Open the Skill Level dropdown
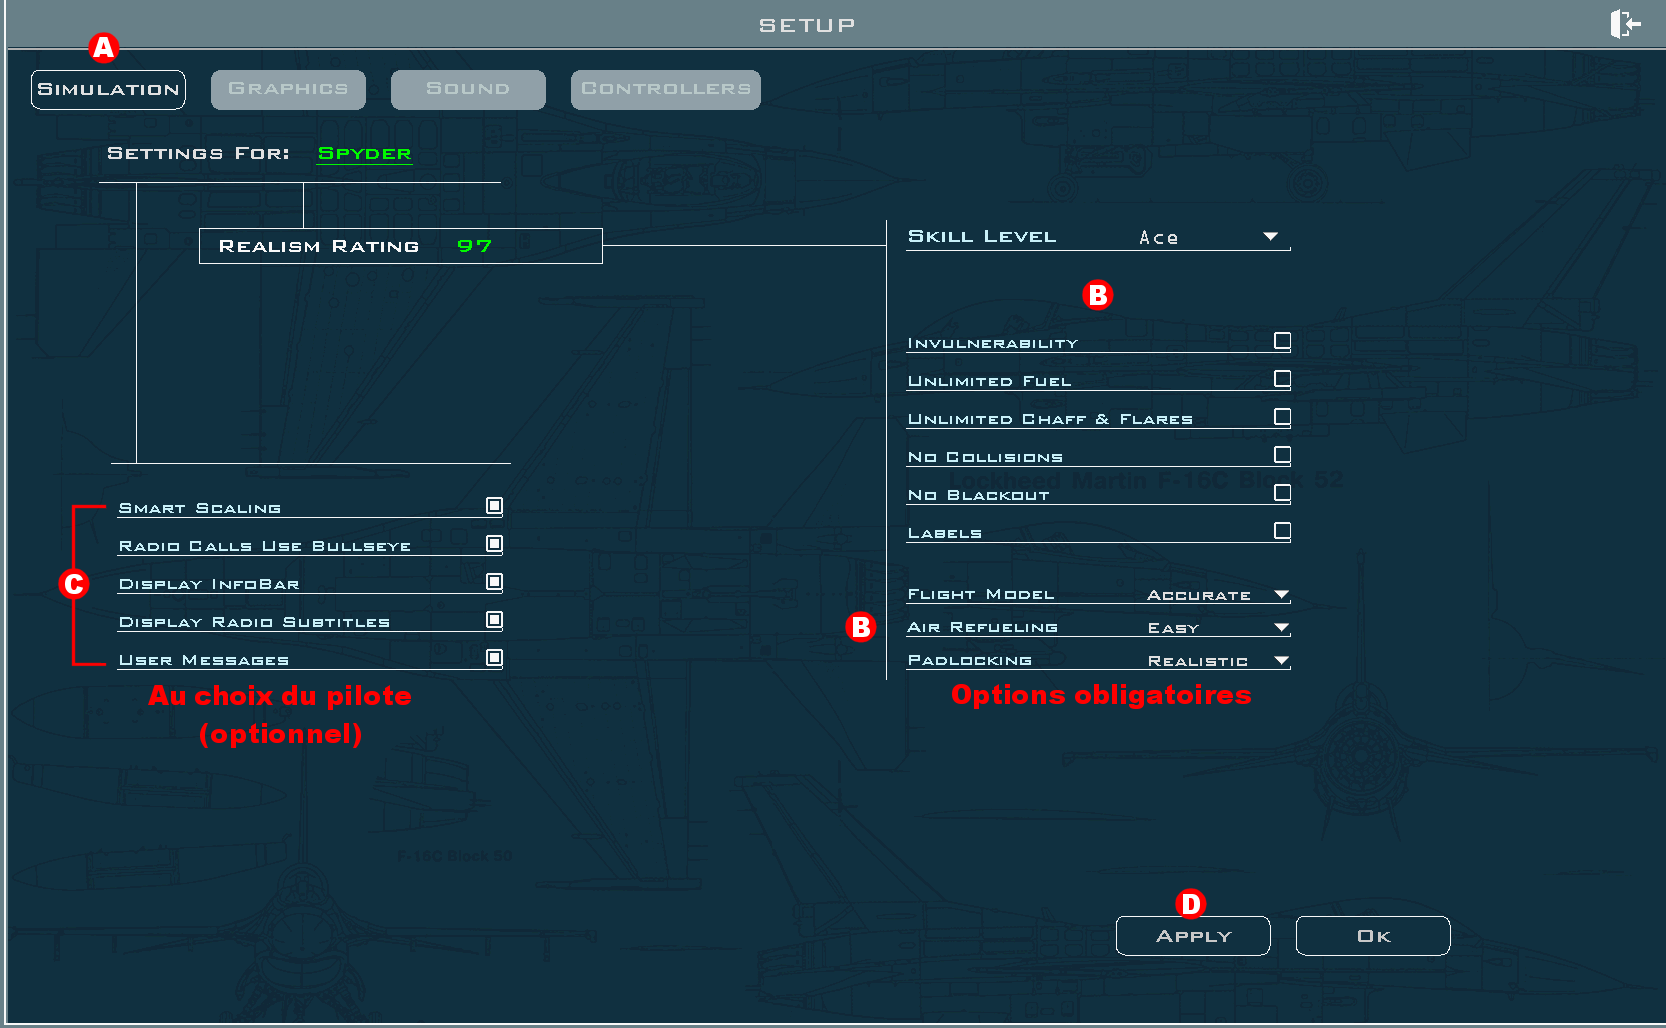 click(1270, 236)
